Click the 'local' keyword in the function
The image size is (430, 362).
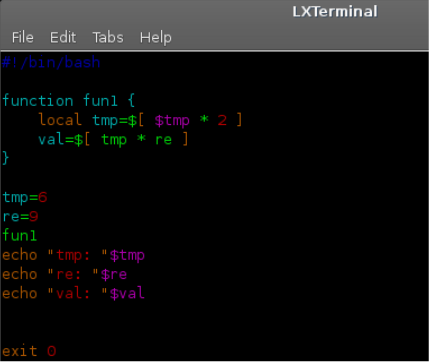(x=60, y=119)
